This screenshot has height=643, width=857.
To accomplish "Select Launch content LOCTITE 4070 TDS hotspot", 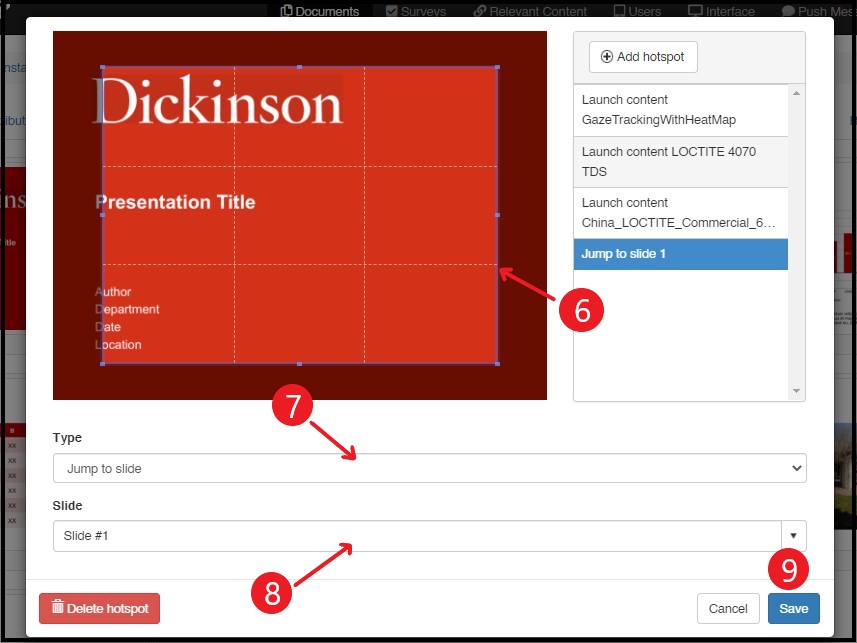I will pyautogui.click(x=680, y=162).
